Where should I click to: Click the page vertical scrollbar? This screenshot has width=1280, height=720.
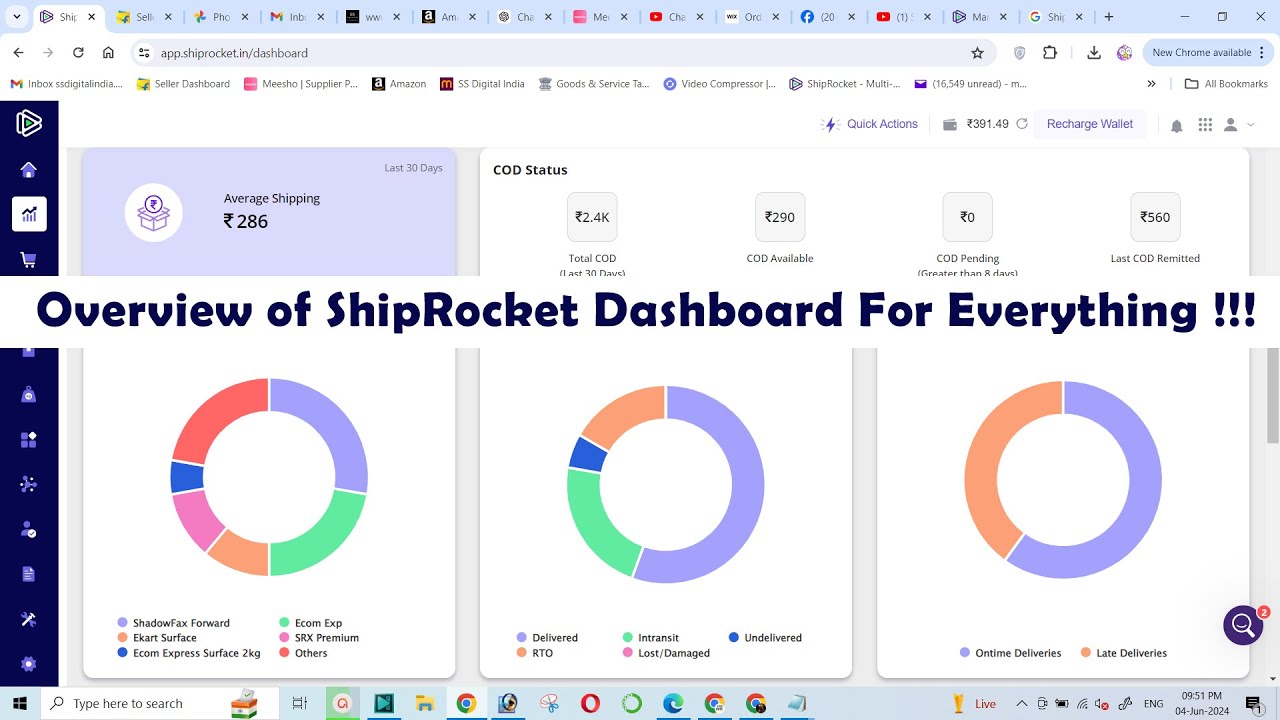(1273, 395)
